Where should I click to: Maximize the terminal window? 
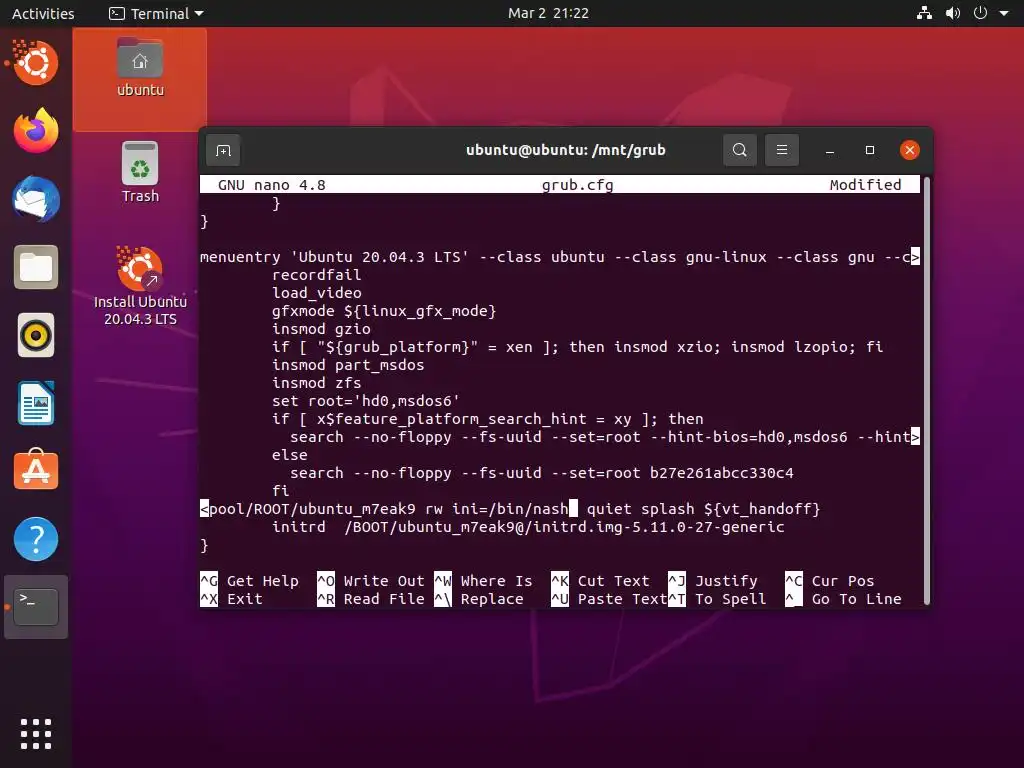[x=870, y=150]
